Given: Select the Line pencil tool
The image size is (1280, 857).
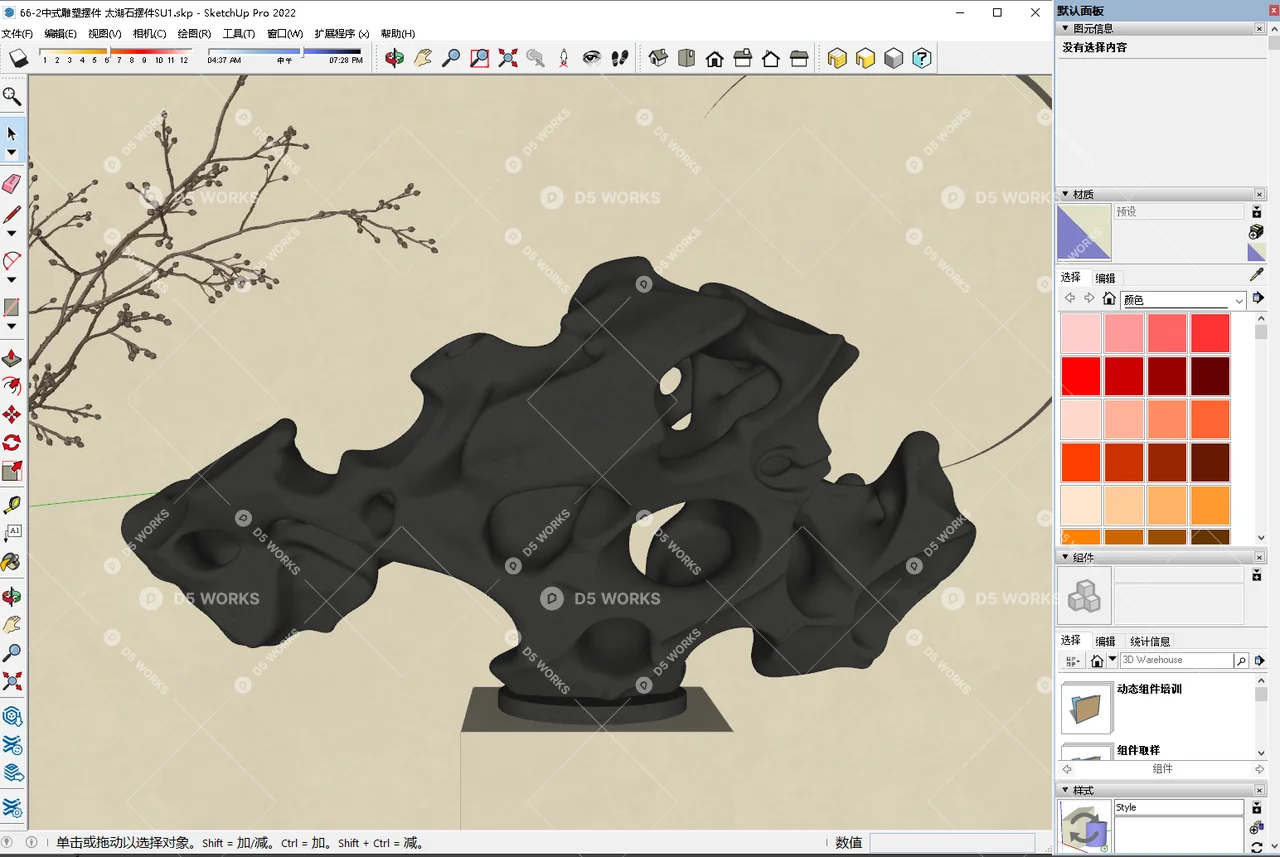Looking at the screenshot, I should [x=12, y=214].
